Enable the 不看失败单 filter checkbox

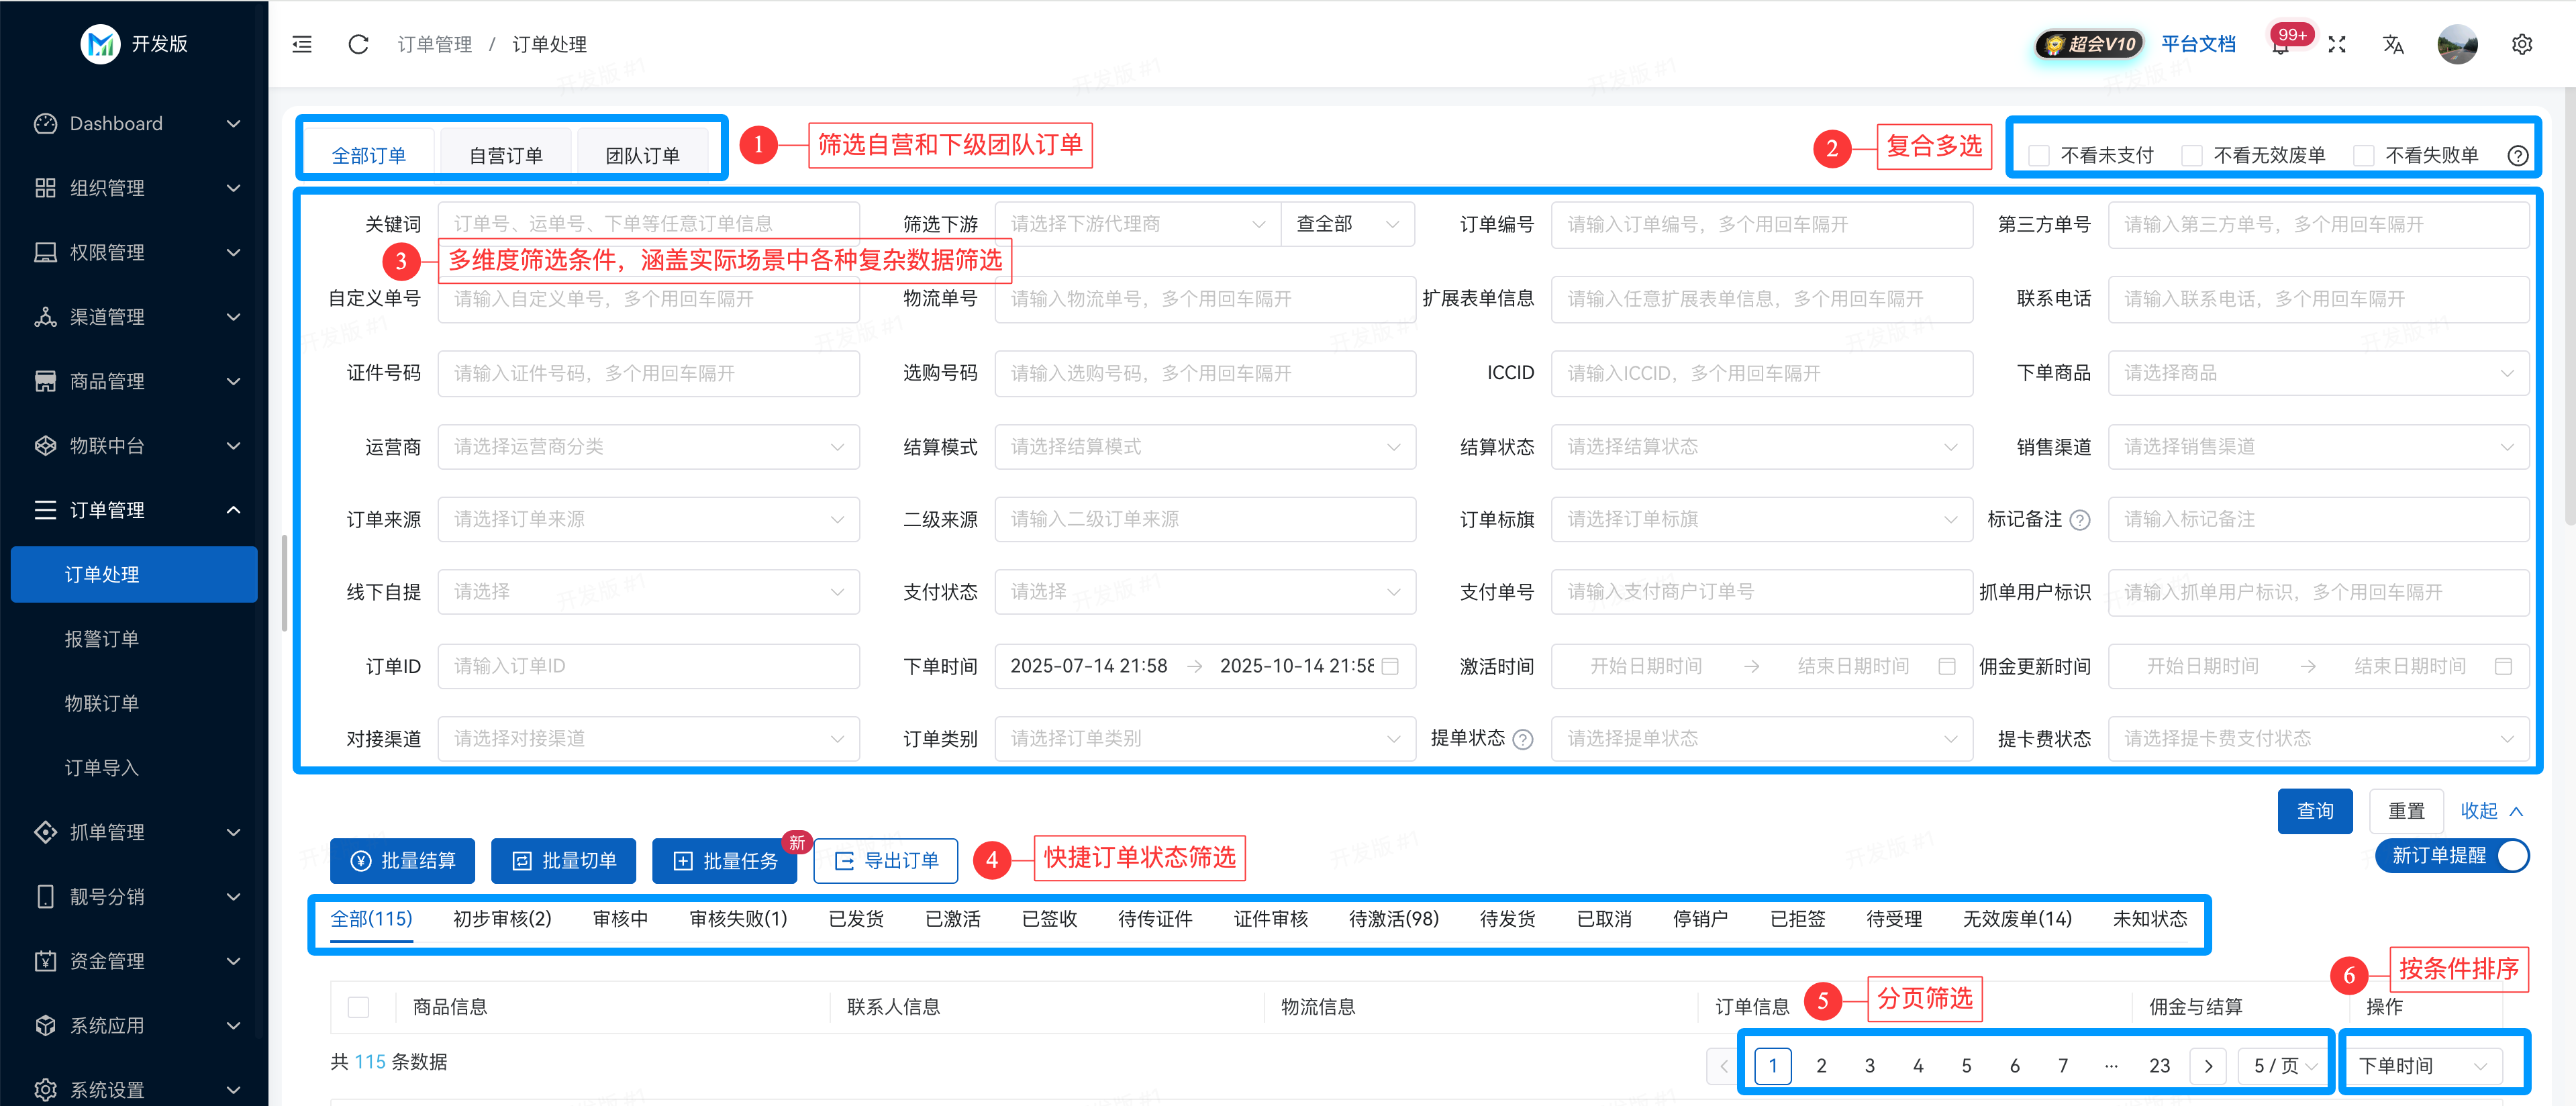coord(2364,154)
